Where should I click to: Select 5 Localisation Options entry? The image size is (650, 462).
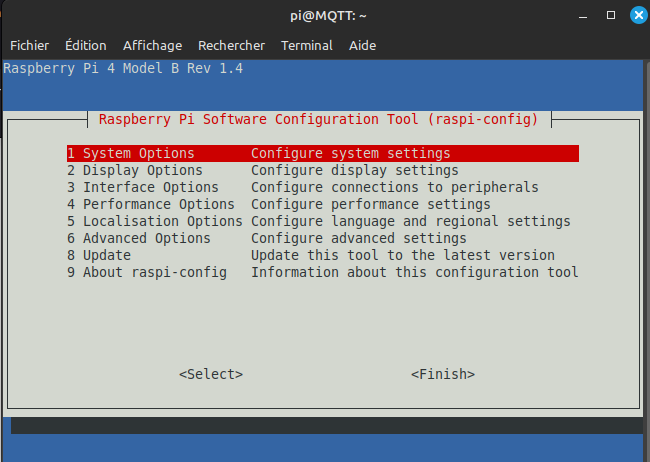154,222
